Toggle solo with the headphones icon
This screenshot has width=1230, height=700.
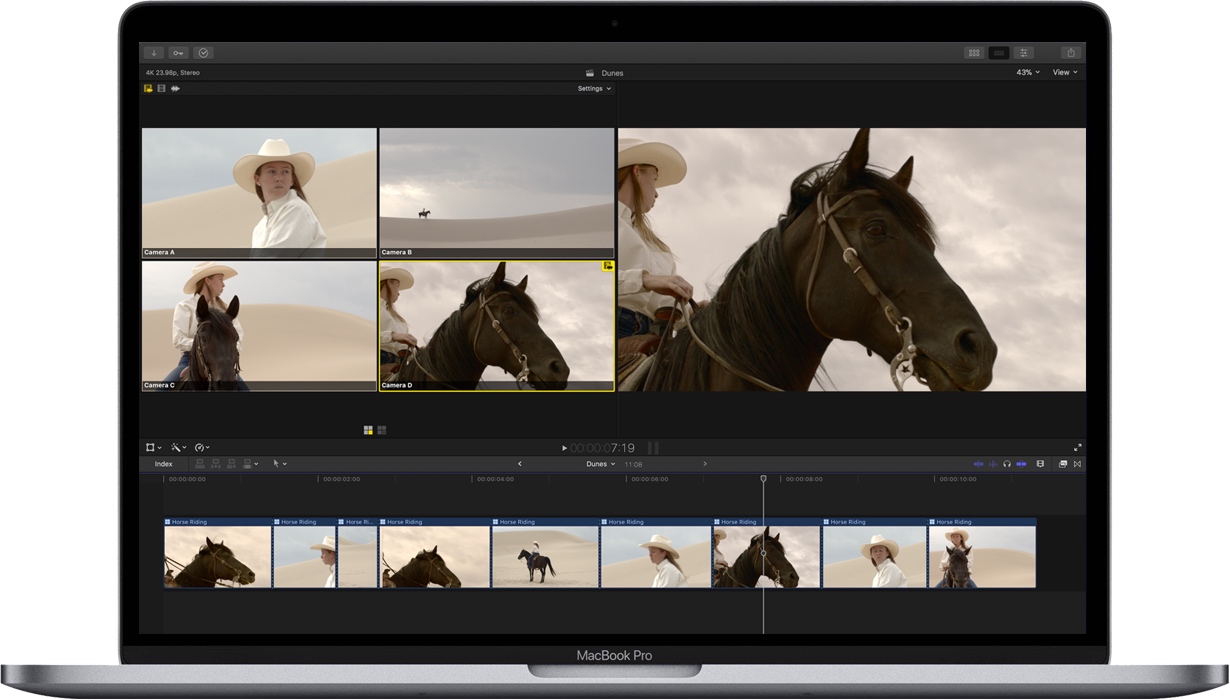tap(1007, 463)
